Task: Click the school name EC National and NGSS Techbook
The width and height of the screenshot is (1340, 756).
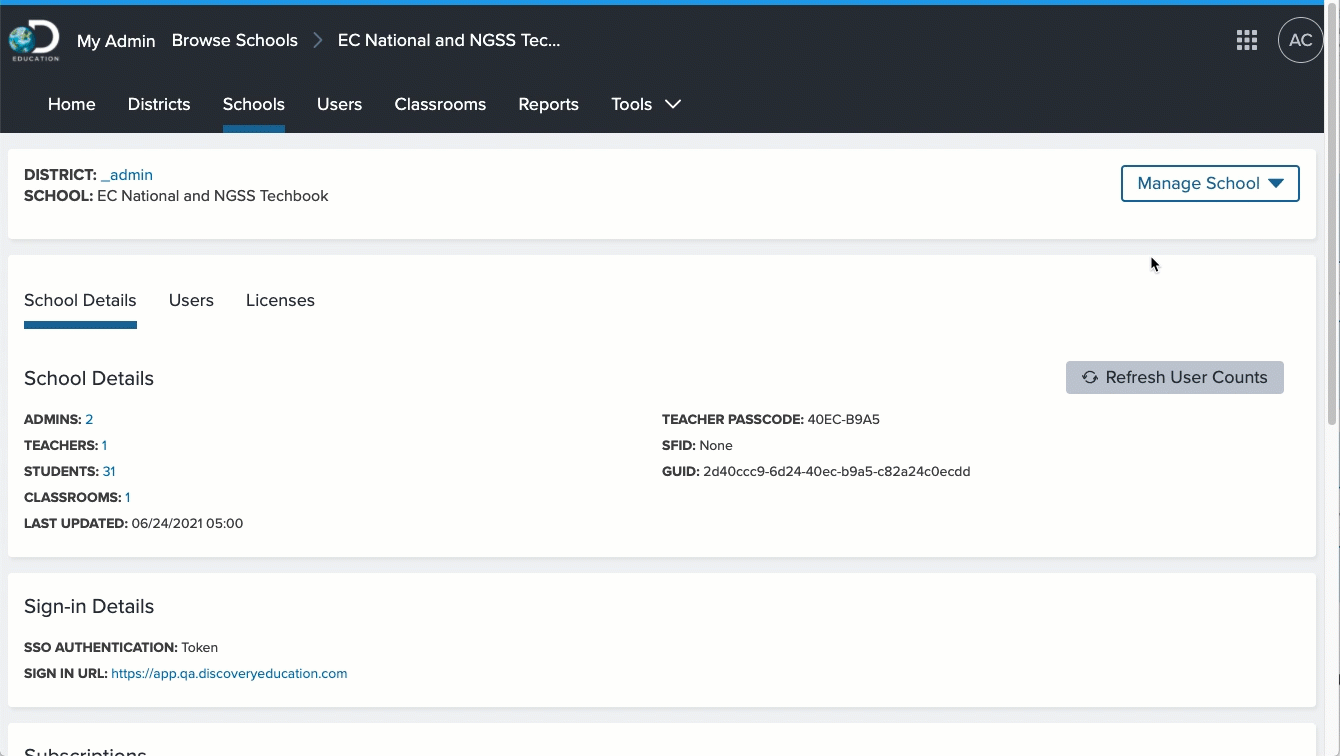Action: coord(213,196)
